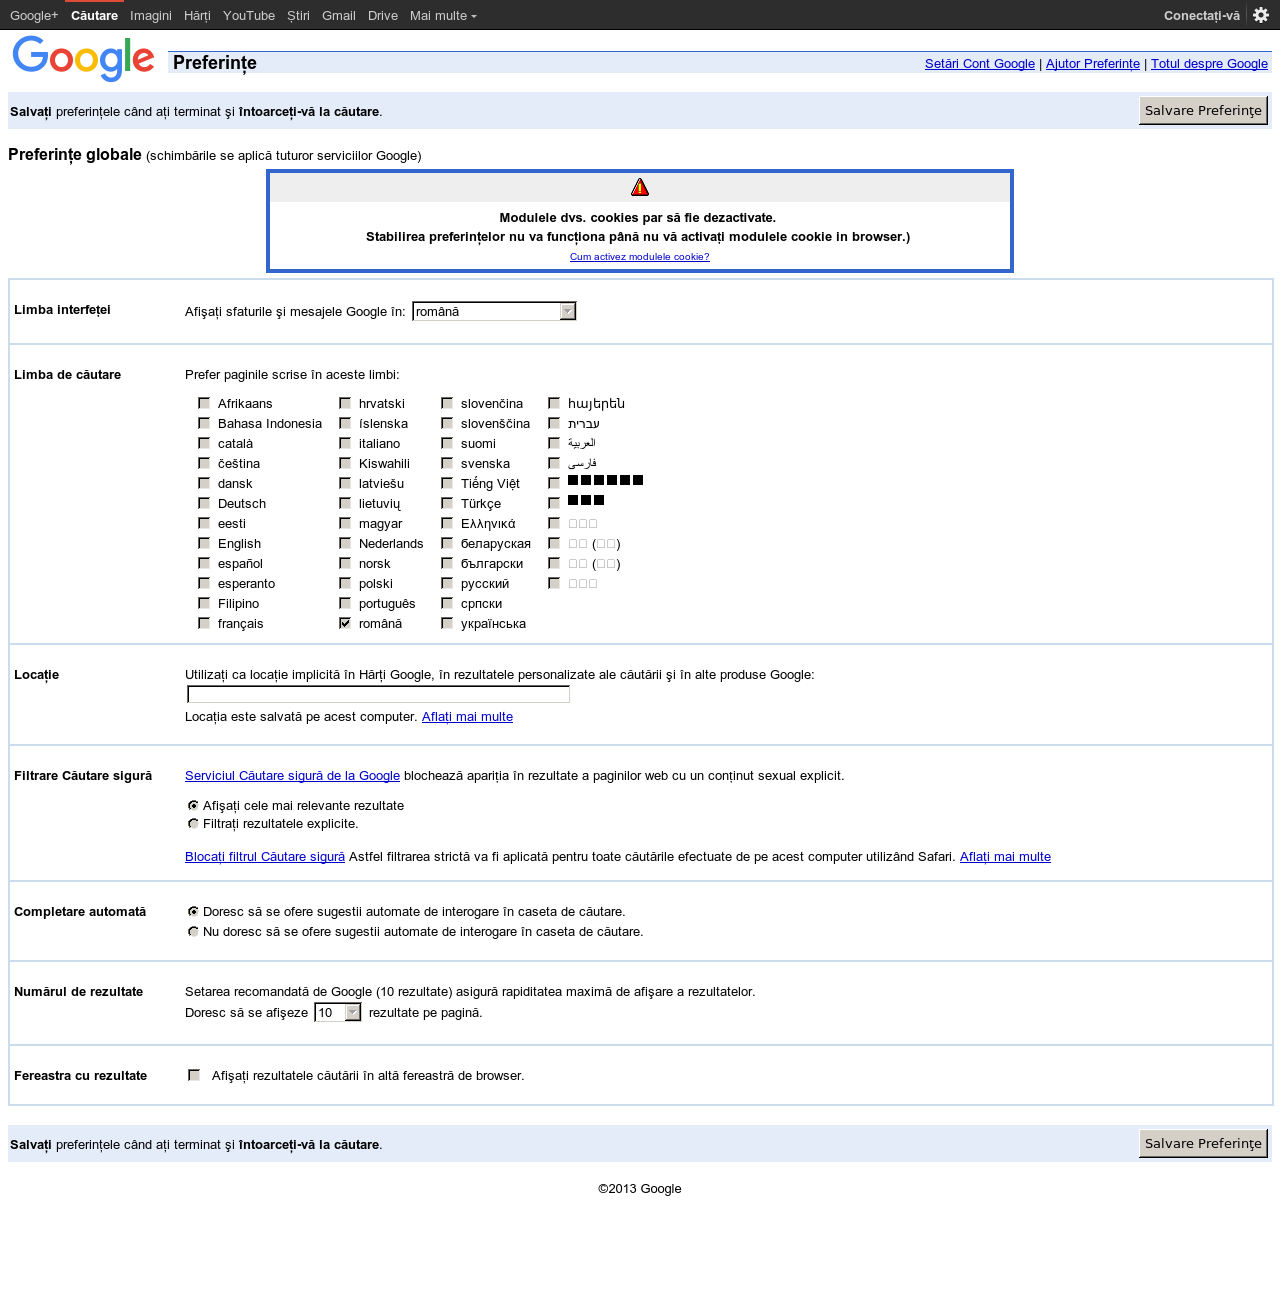This screenshot has height=1310, width=1280.
Task: Check the עברית language checkbox
Action: [x=554, y=423]
